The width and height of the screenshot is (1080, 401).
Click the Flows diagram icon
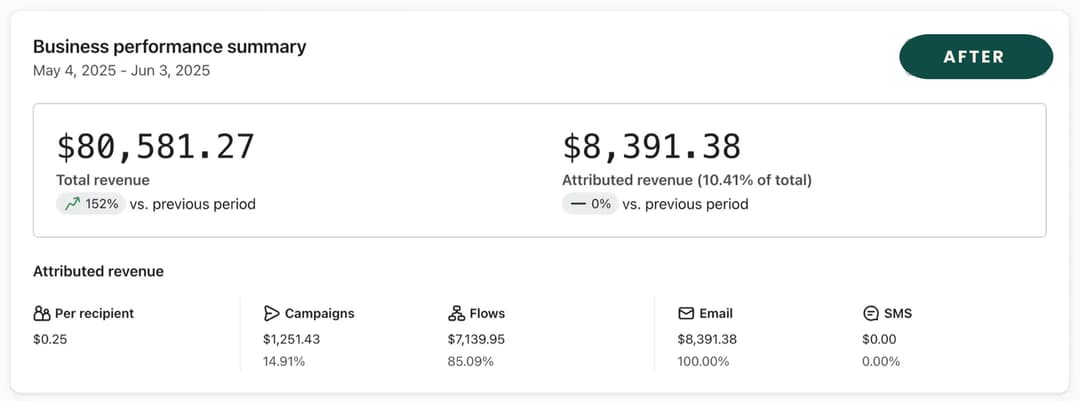(456, 313)
